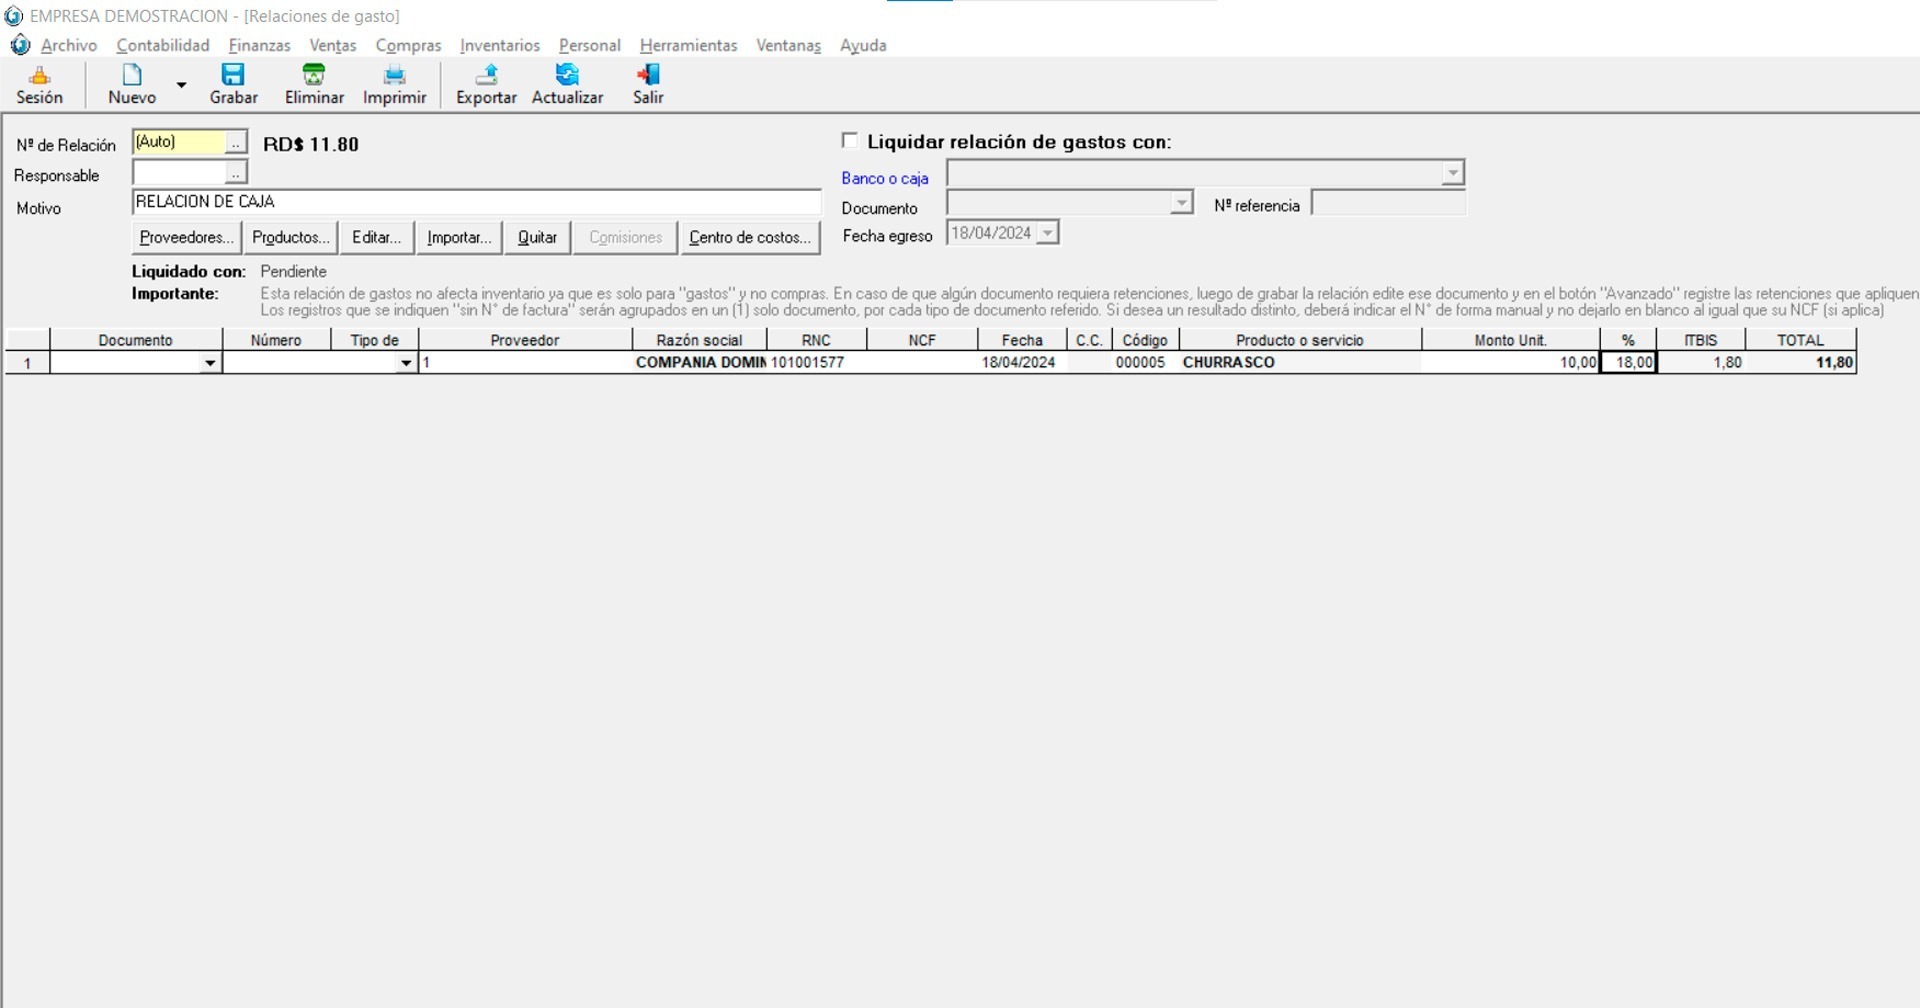Exit using the Salir icon
Screen dimensions: 1920x1008
click(648, 76)
